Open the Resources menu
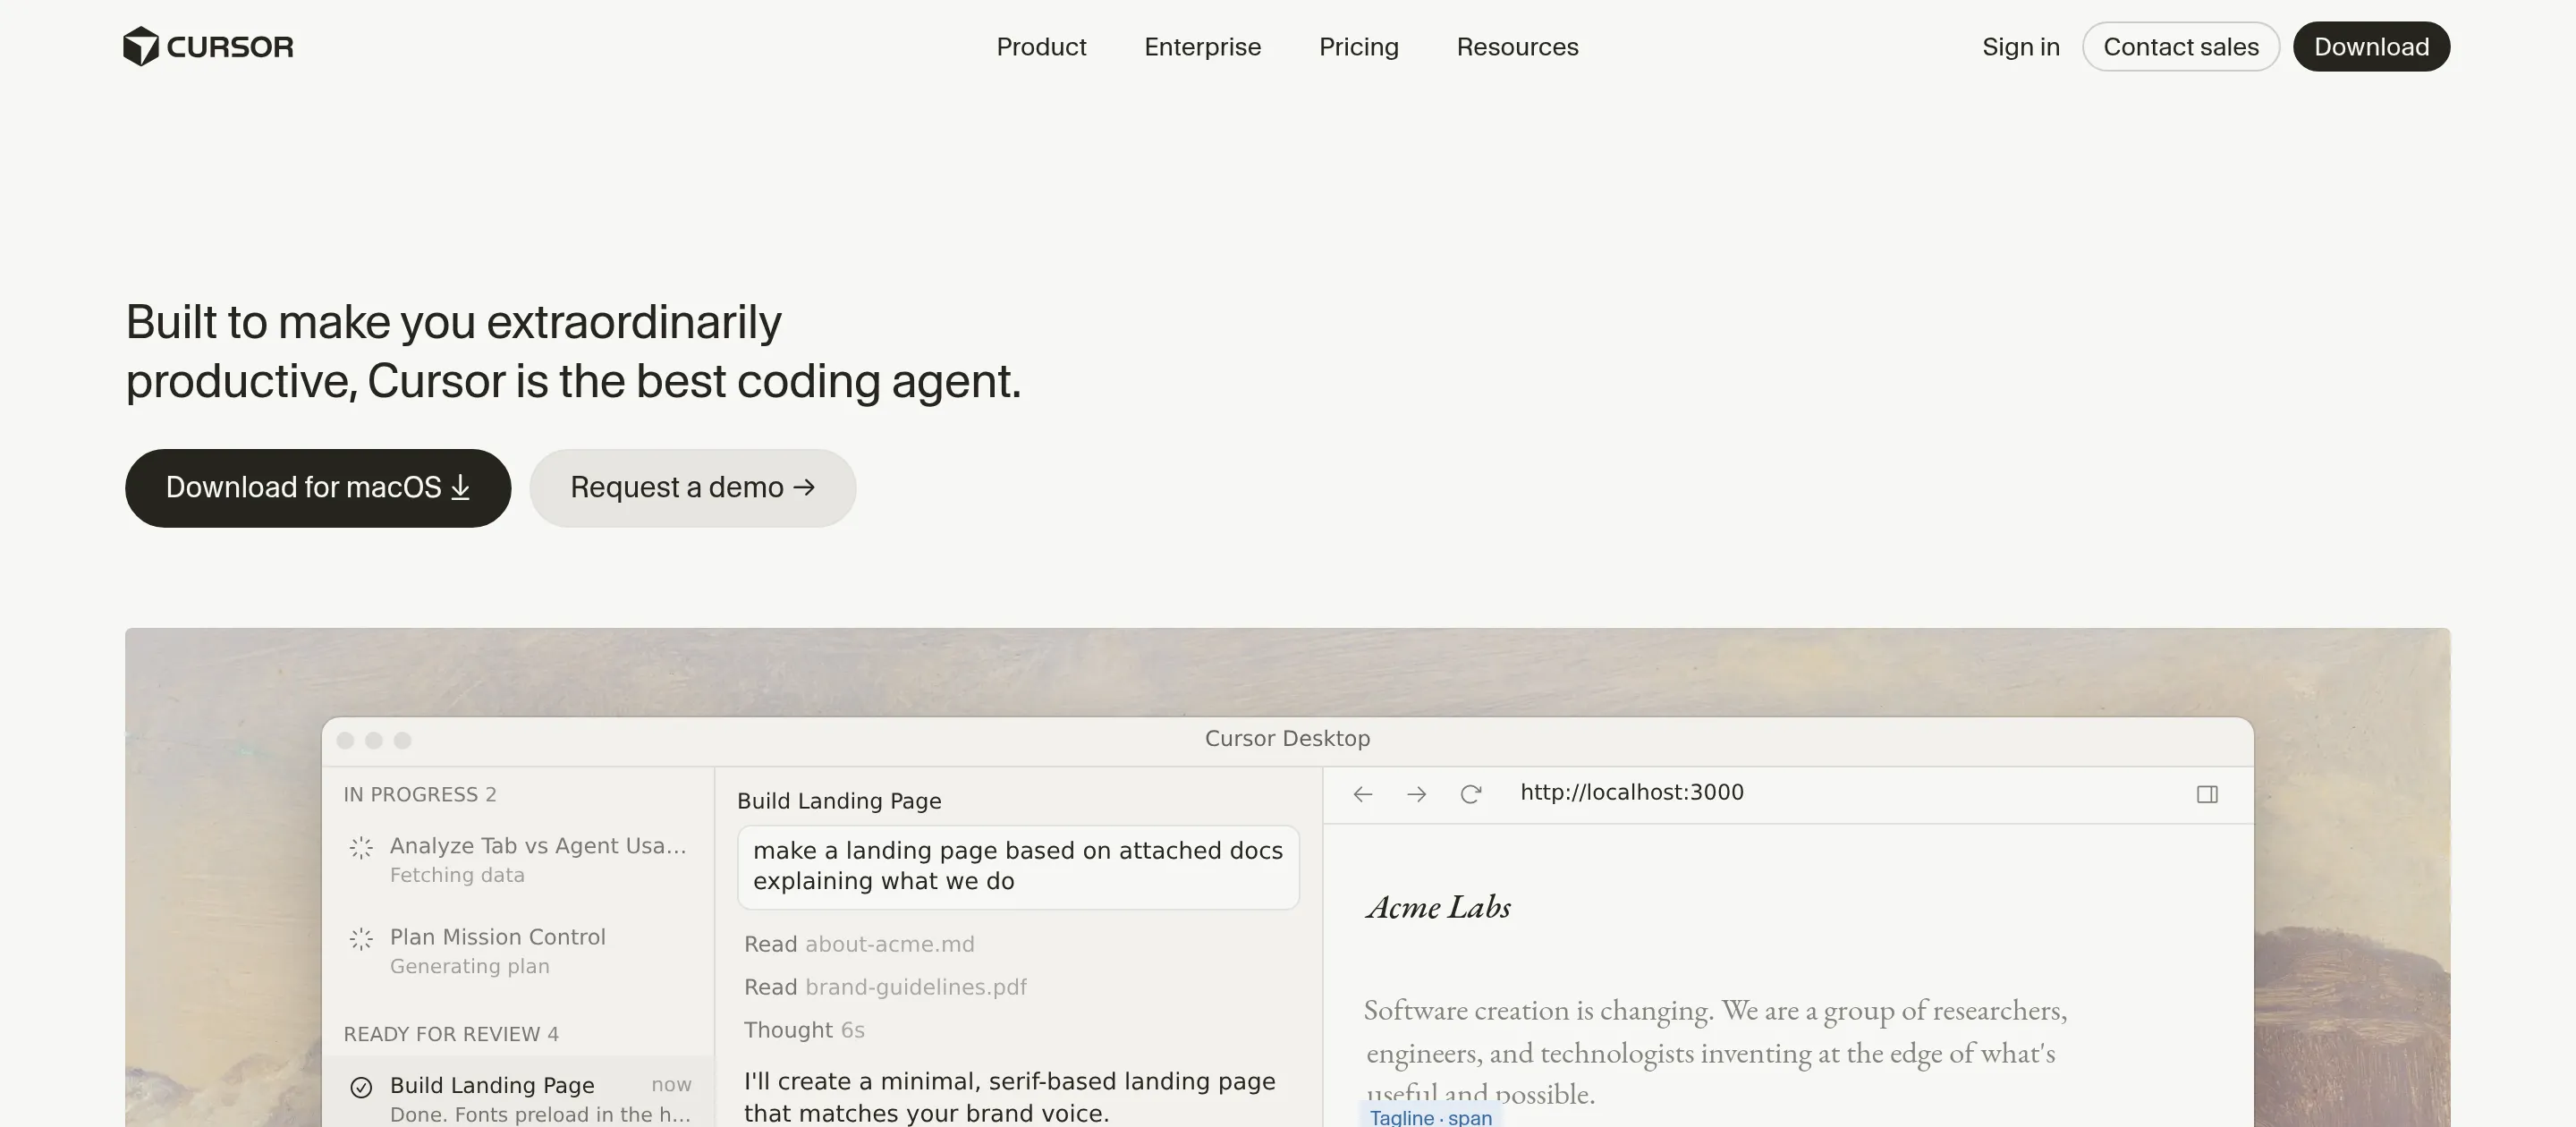 [1517, 47]
